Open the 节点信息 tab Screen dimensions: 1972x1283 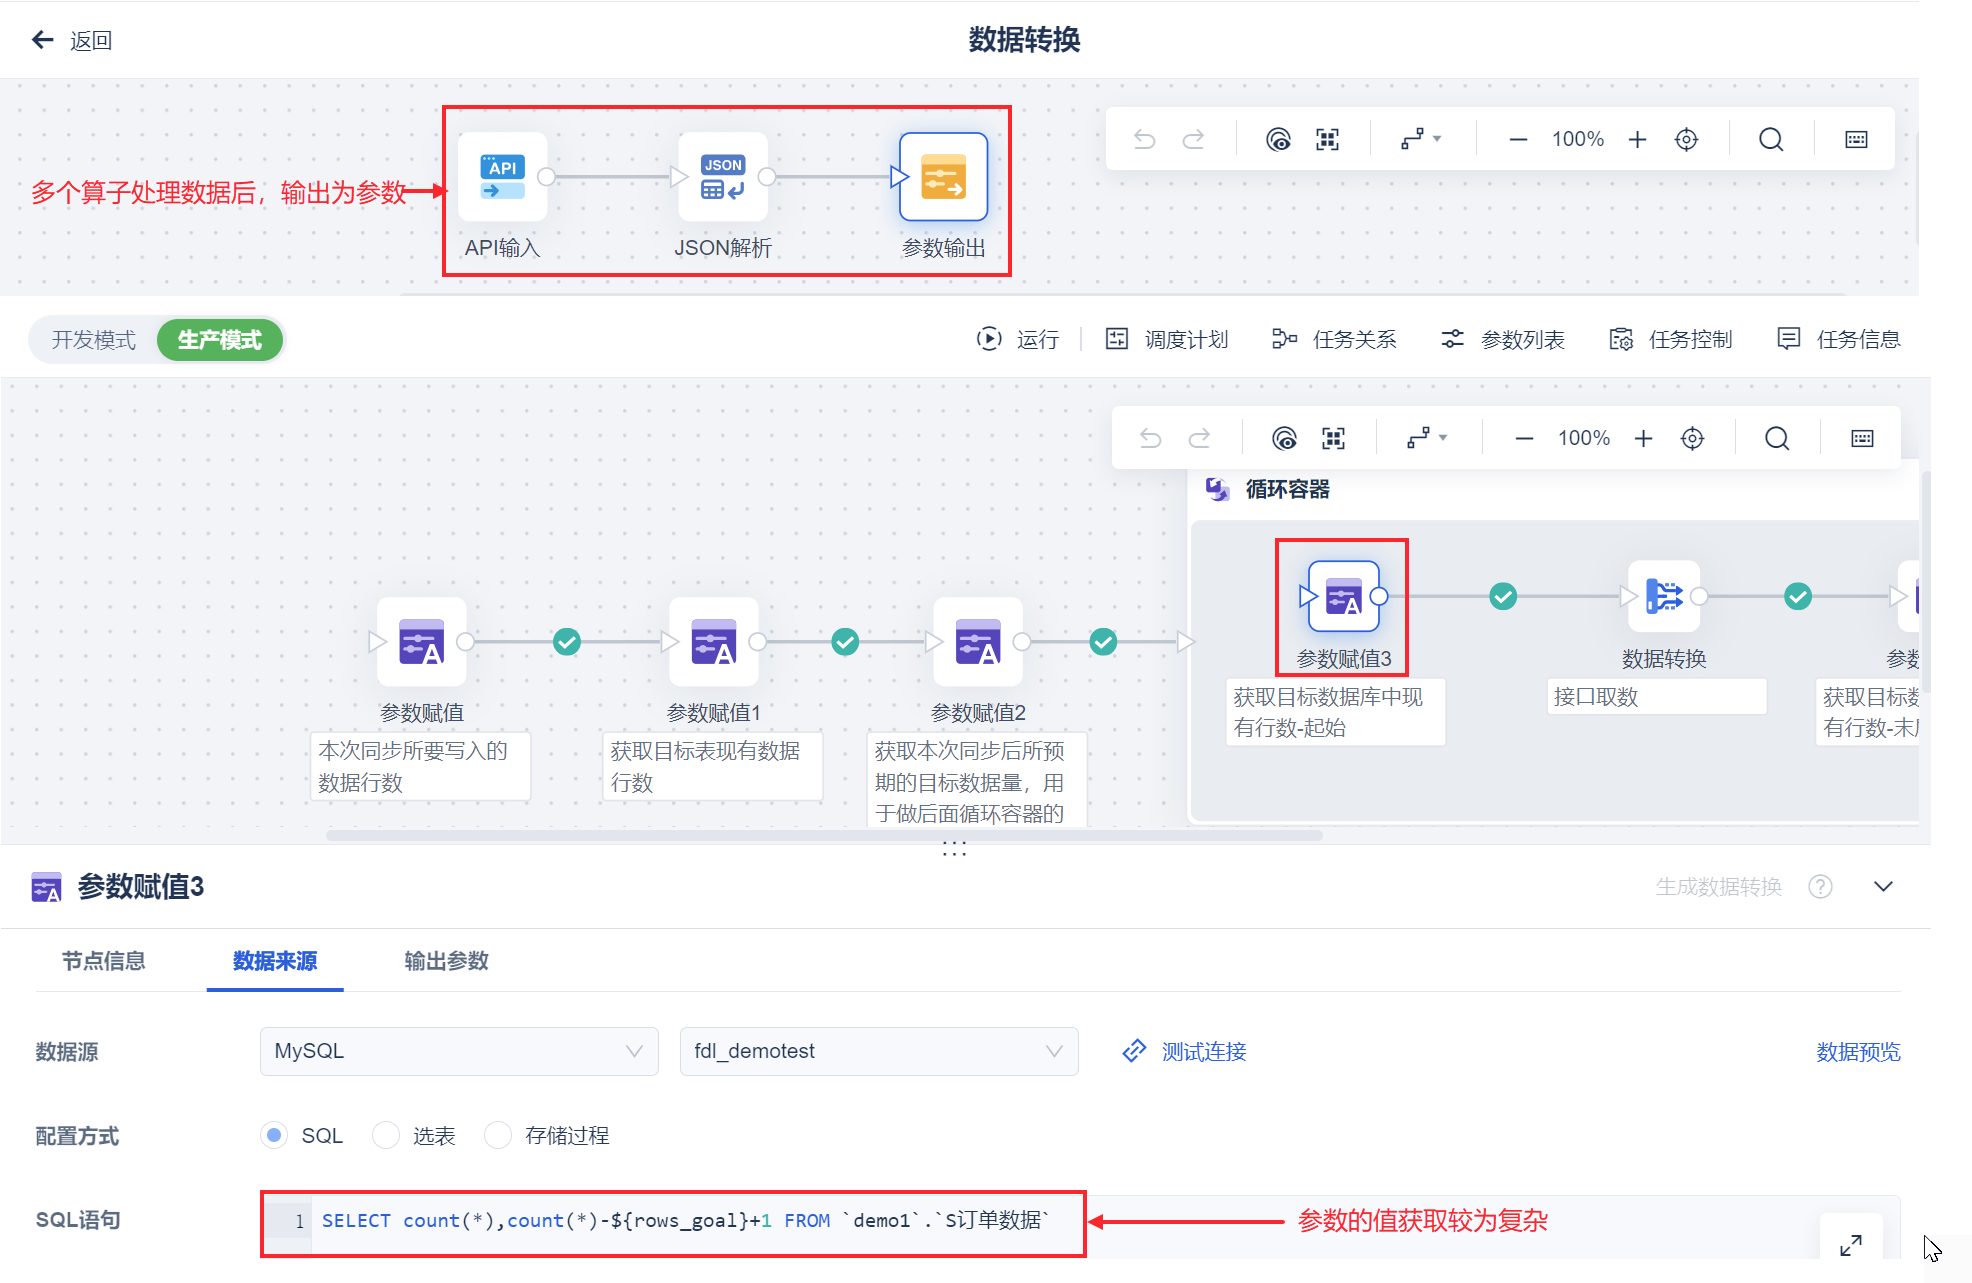tap(104, 961)
